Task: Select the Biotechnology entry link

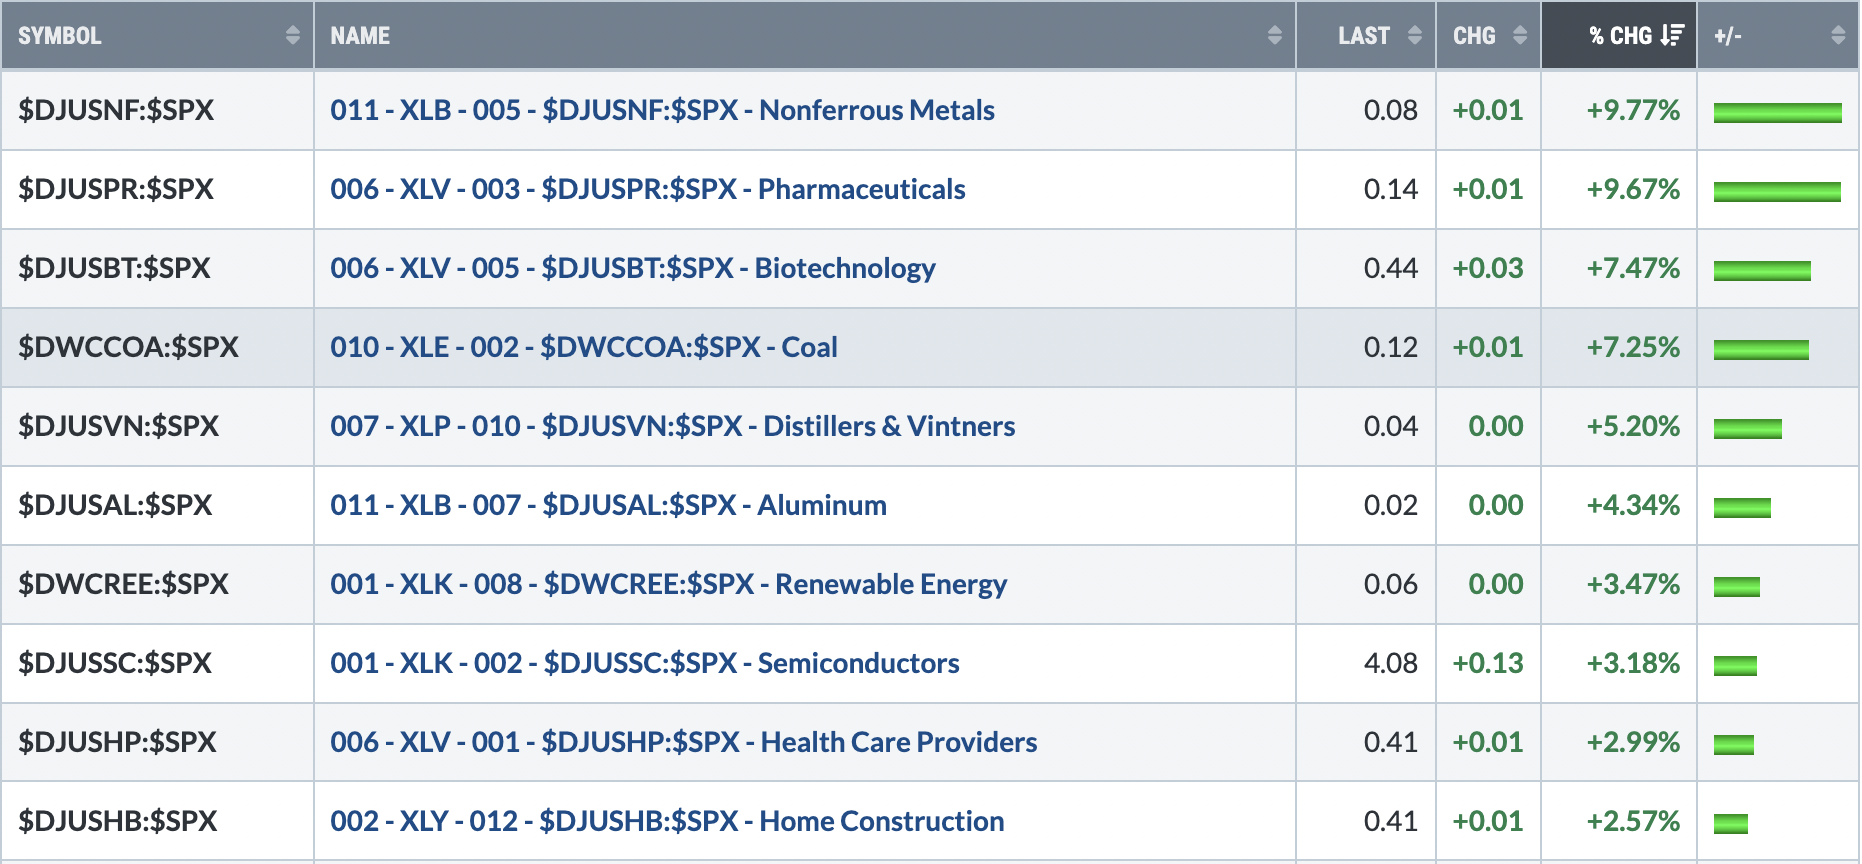Action: [633, 268]
